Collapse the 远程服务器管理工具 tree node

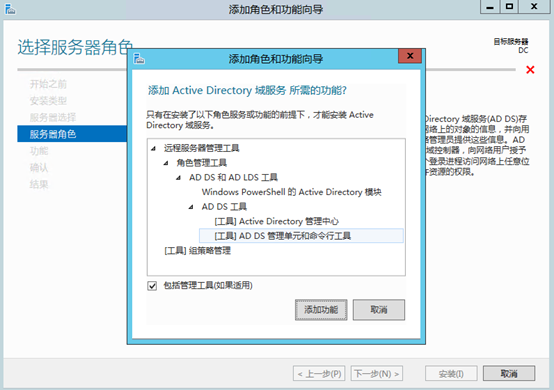(x=153, y=148)
